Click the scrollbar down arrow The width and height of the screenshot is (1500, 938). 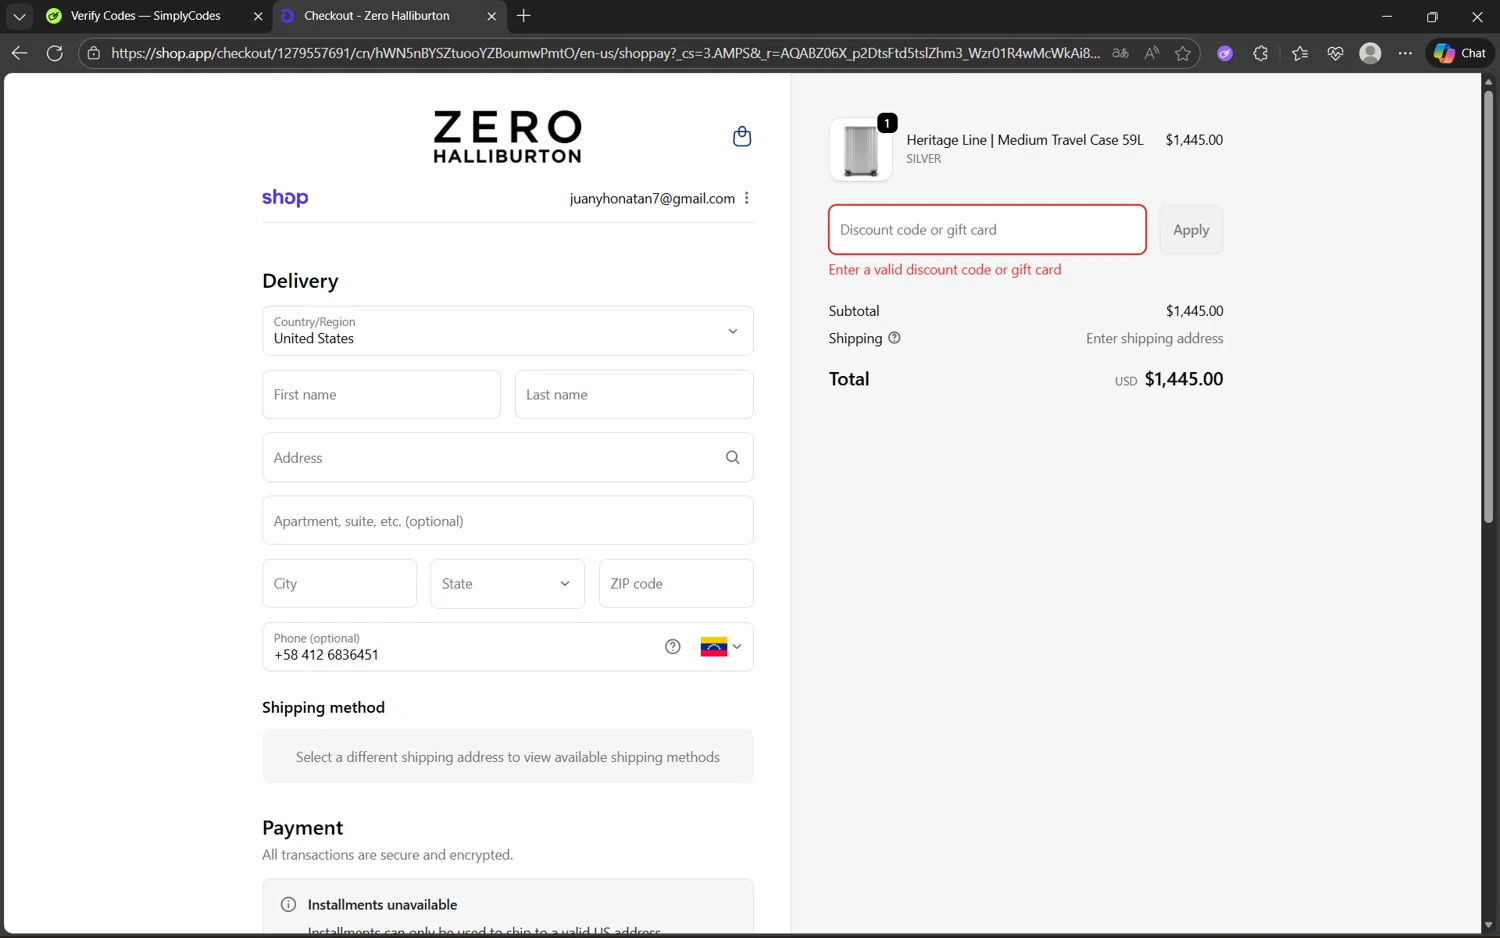point(1488,926)
